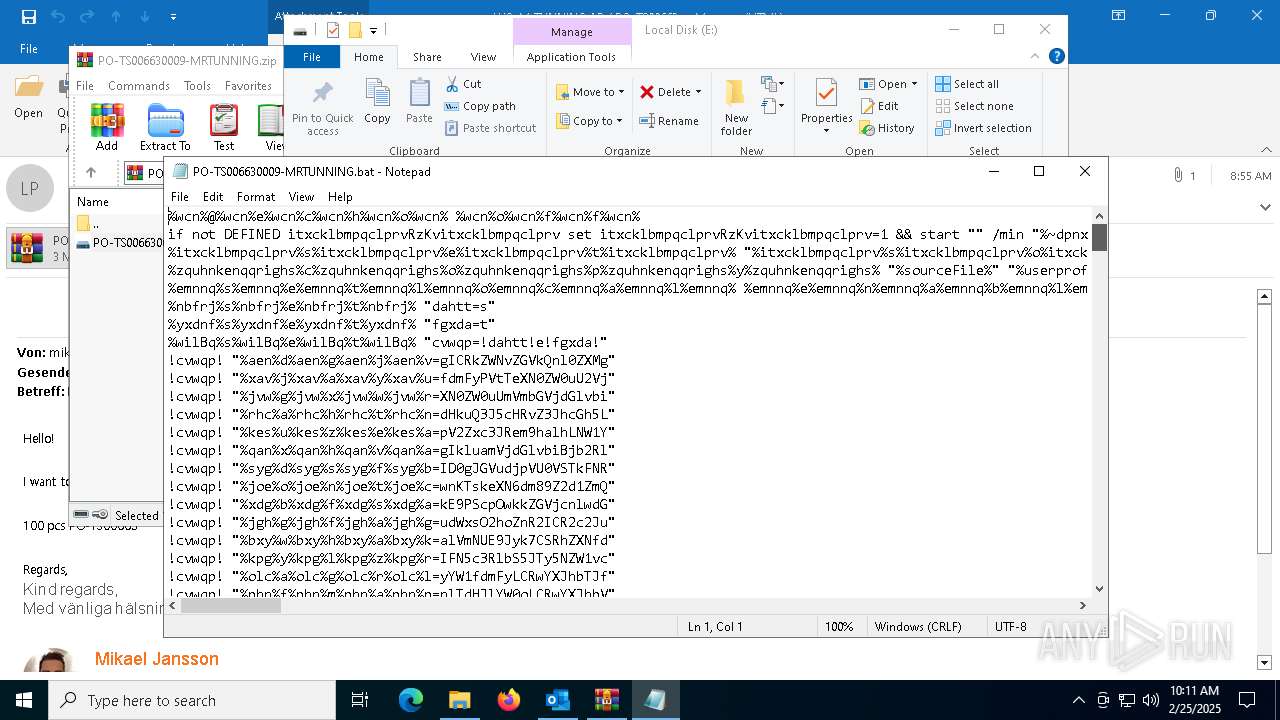1280x720 pixels.
Task: Open the File tab in File Explorer
Action: pyautogui.click(x=312, y=57)
